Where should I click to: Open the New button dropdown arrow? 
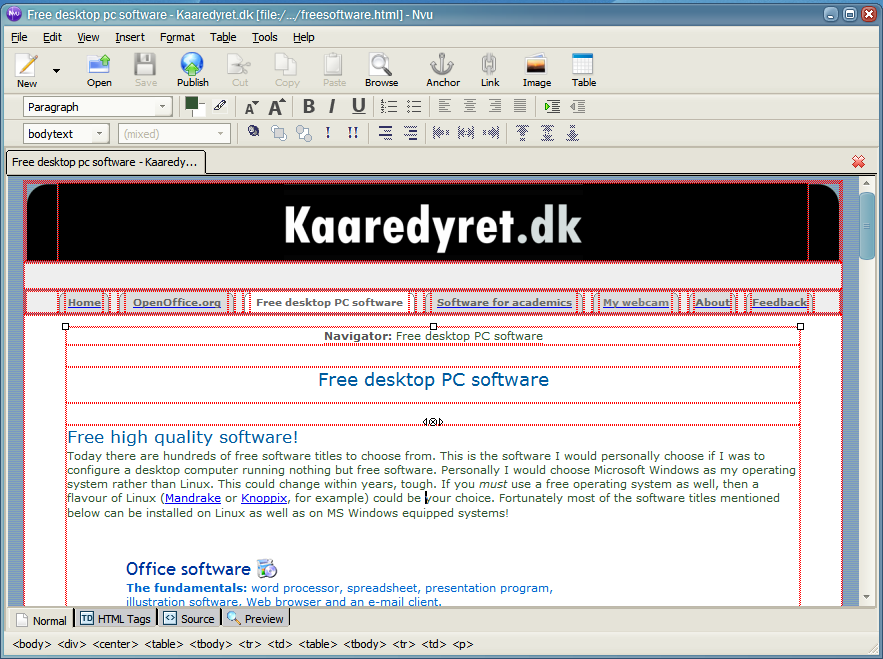[56, 71]
